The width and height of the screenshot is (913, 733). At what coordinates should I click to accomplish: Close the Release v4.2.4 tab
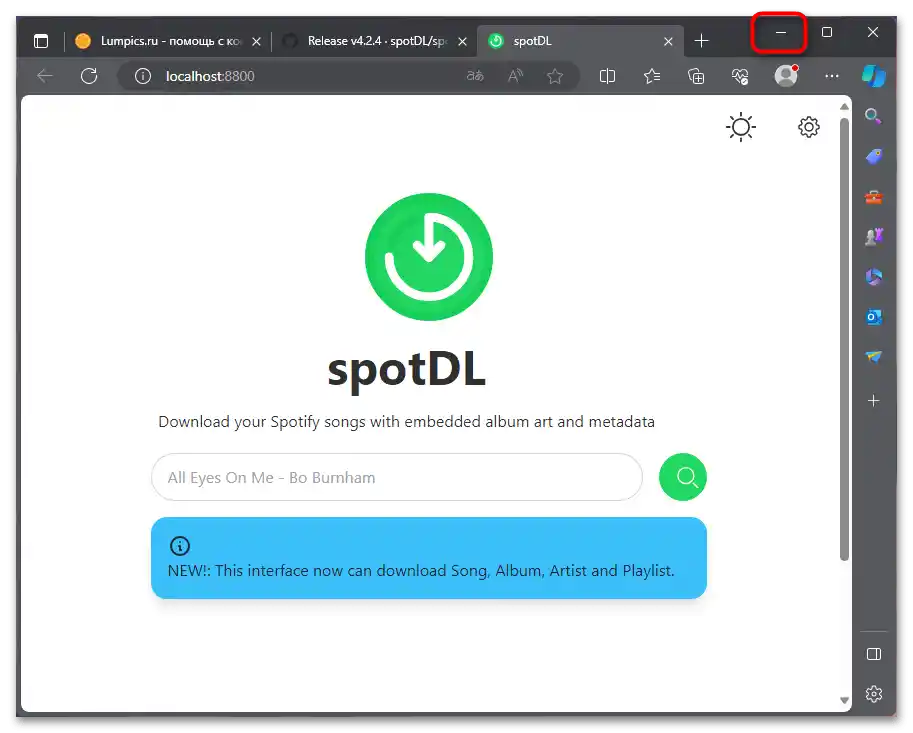[462, 41]
